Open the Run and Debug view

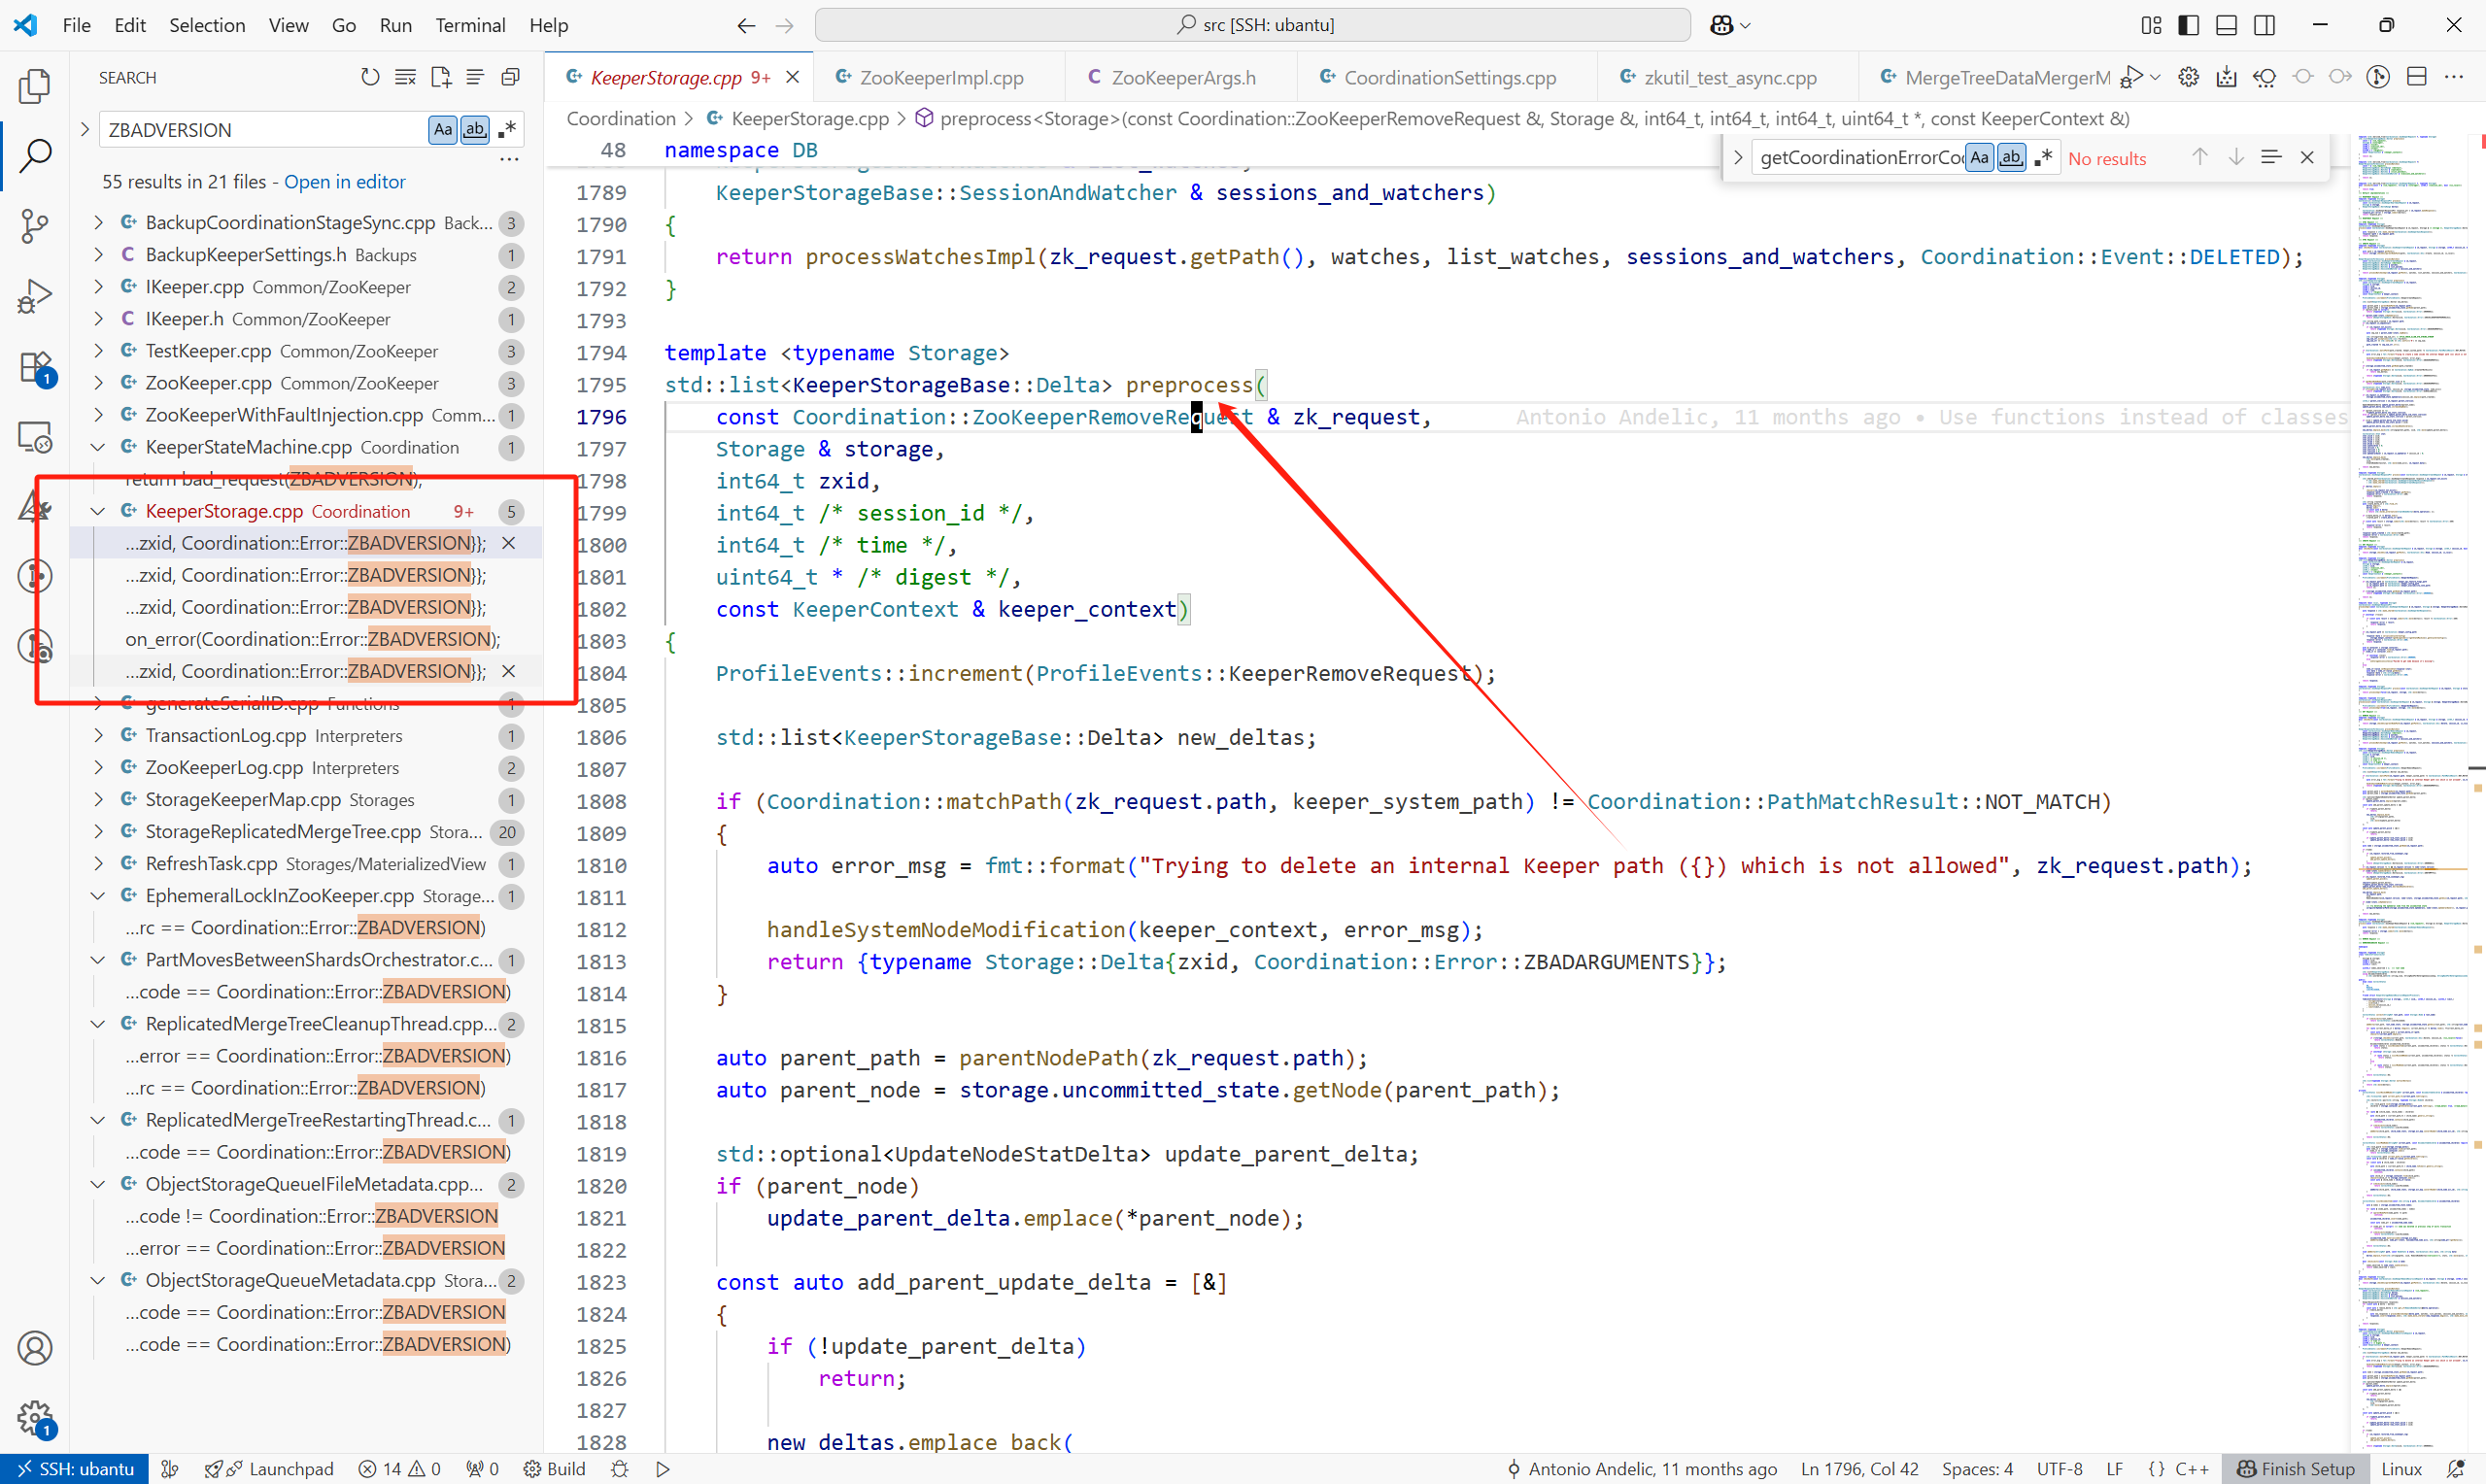(x=35, y=296)
